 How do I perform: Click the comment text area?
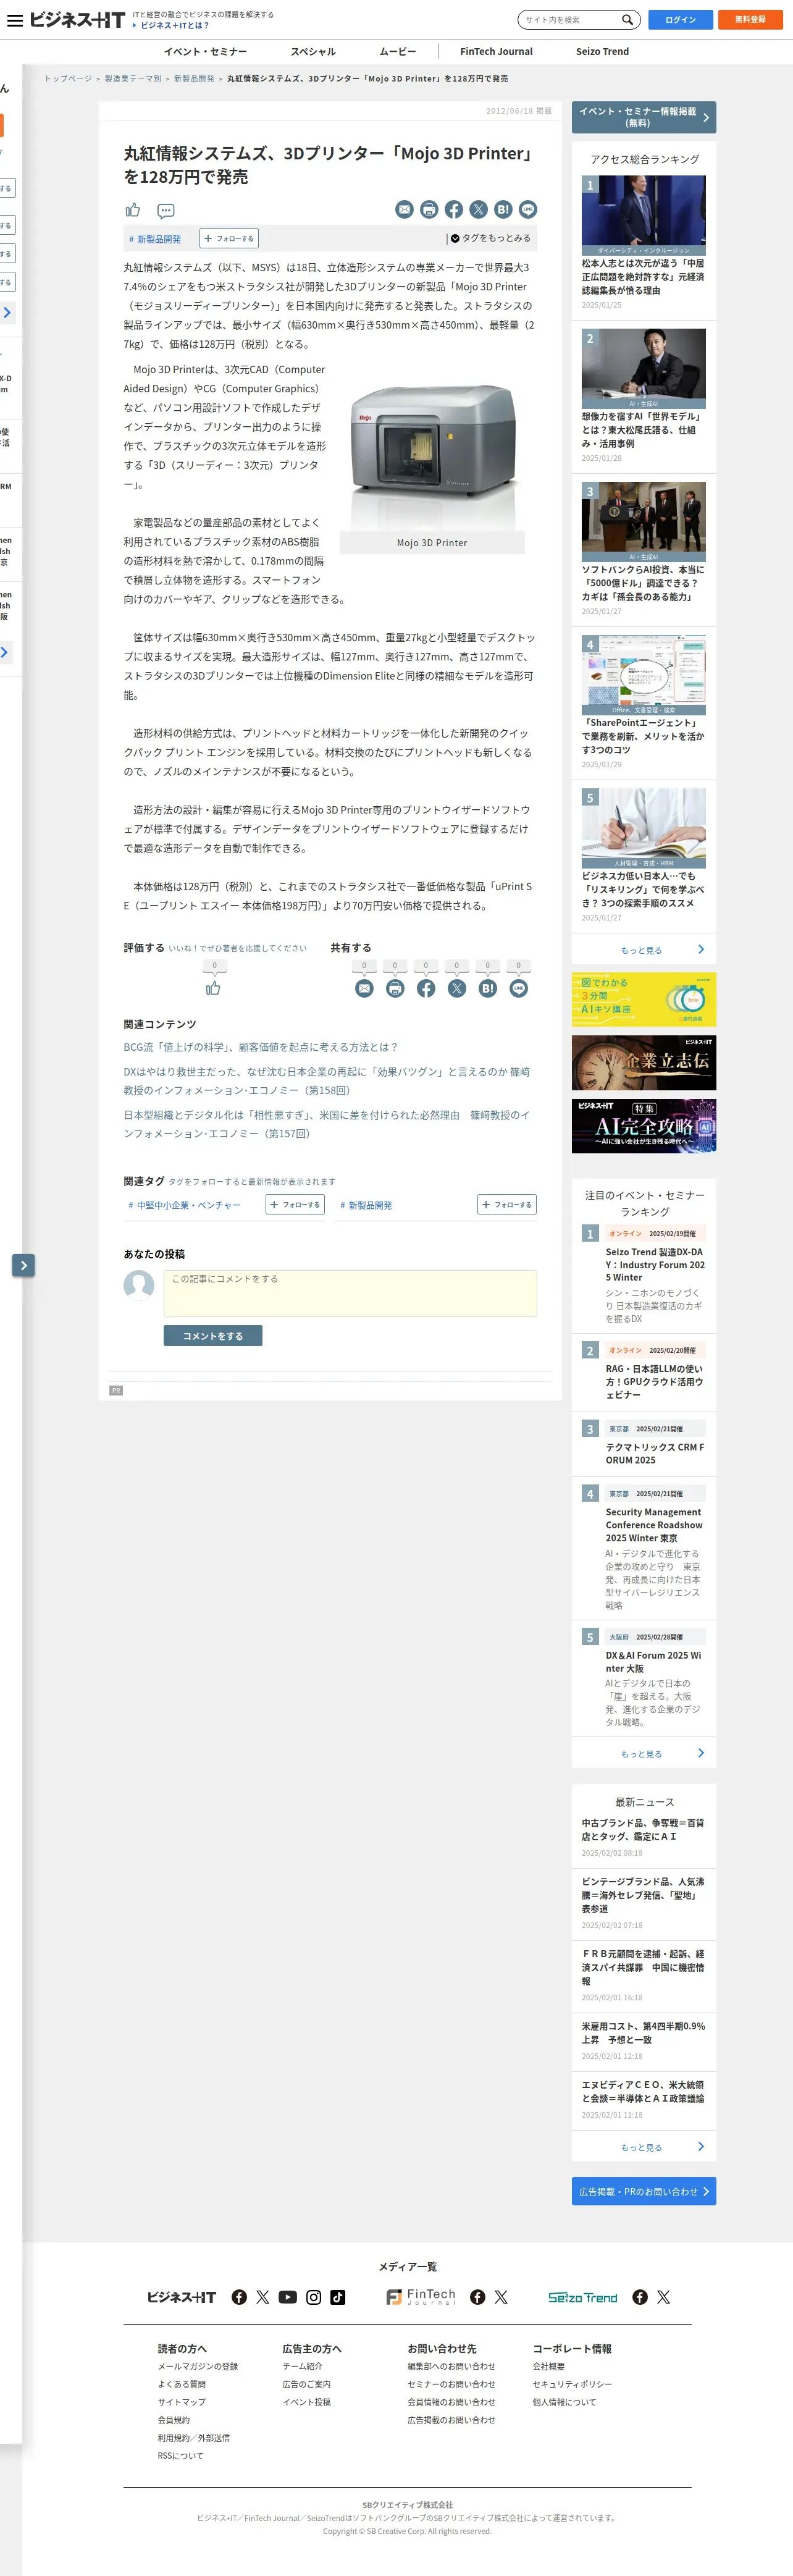[350, 1293]
